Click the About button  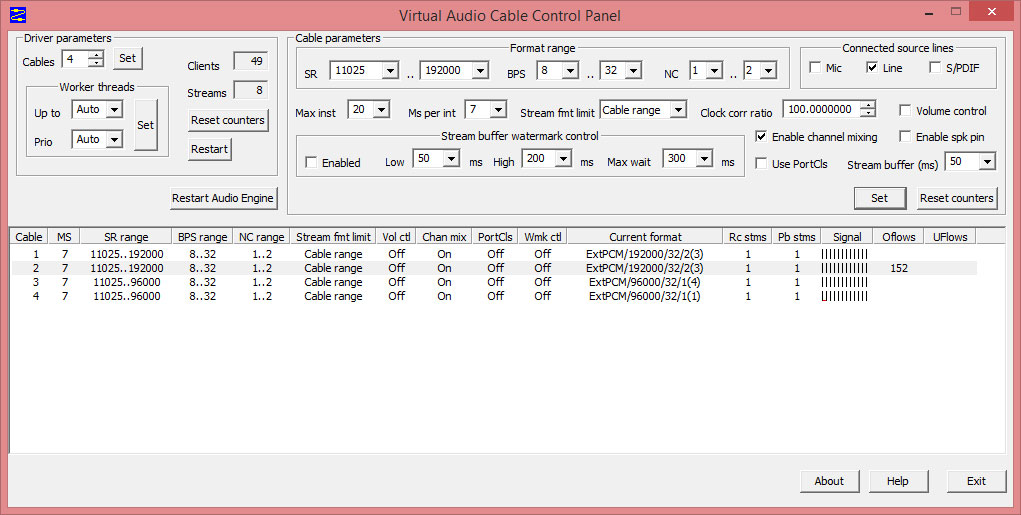pos(829,481)
